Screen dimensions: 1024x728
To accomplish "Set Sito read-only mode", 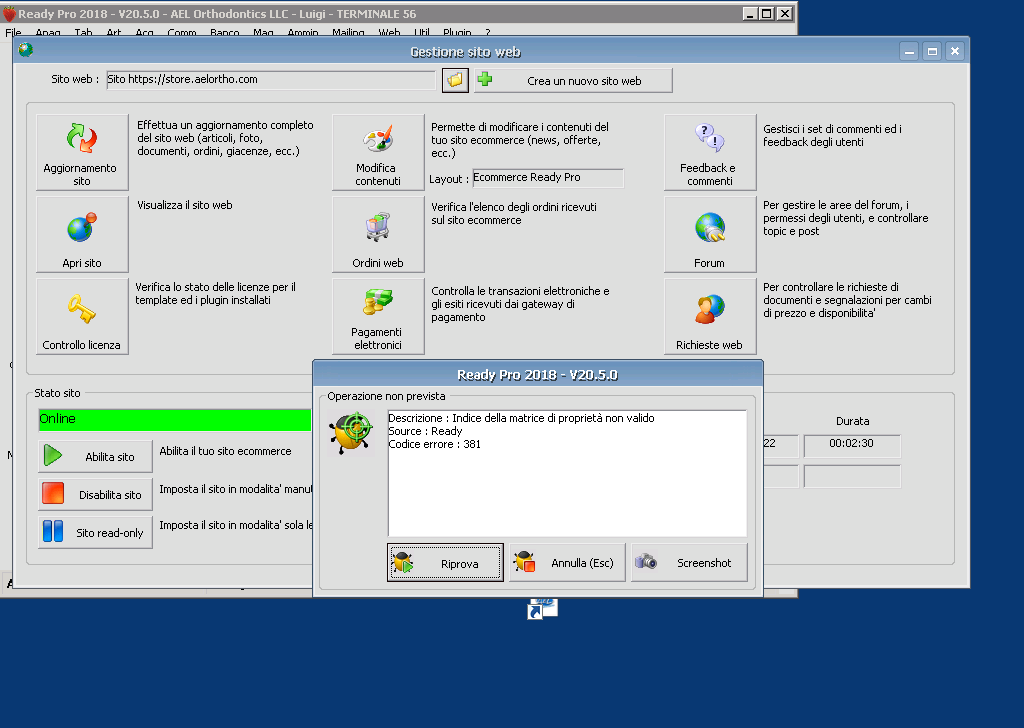I will [95, 532].
